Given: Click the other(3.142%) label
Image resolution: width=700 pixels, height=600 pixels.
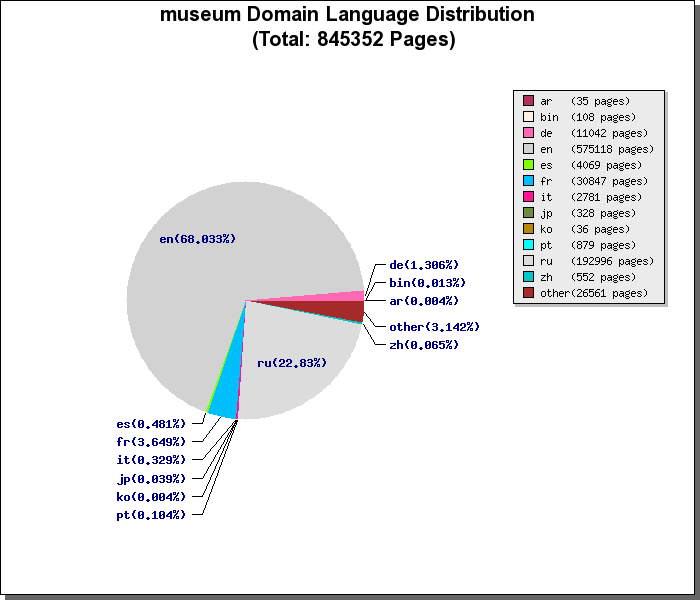Looking at the screenshot, I should [434, 327].
